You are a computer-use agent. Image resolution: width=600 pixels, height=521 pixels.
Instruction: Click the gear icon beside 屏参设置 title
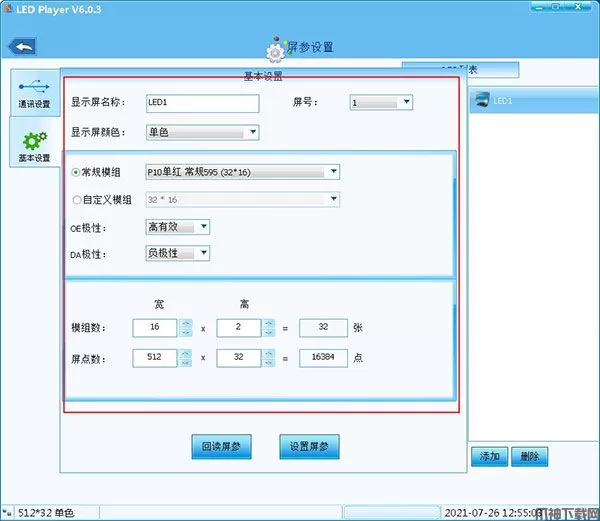pos(275,50)
